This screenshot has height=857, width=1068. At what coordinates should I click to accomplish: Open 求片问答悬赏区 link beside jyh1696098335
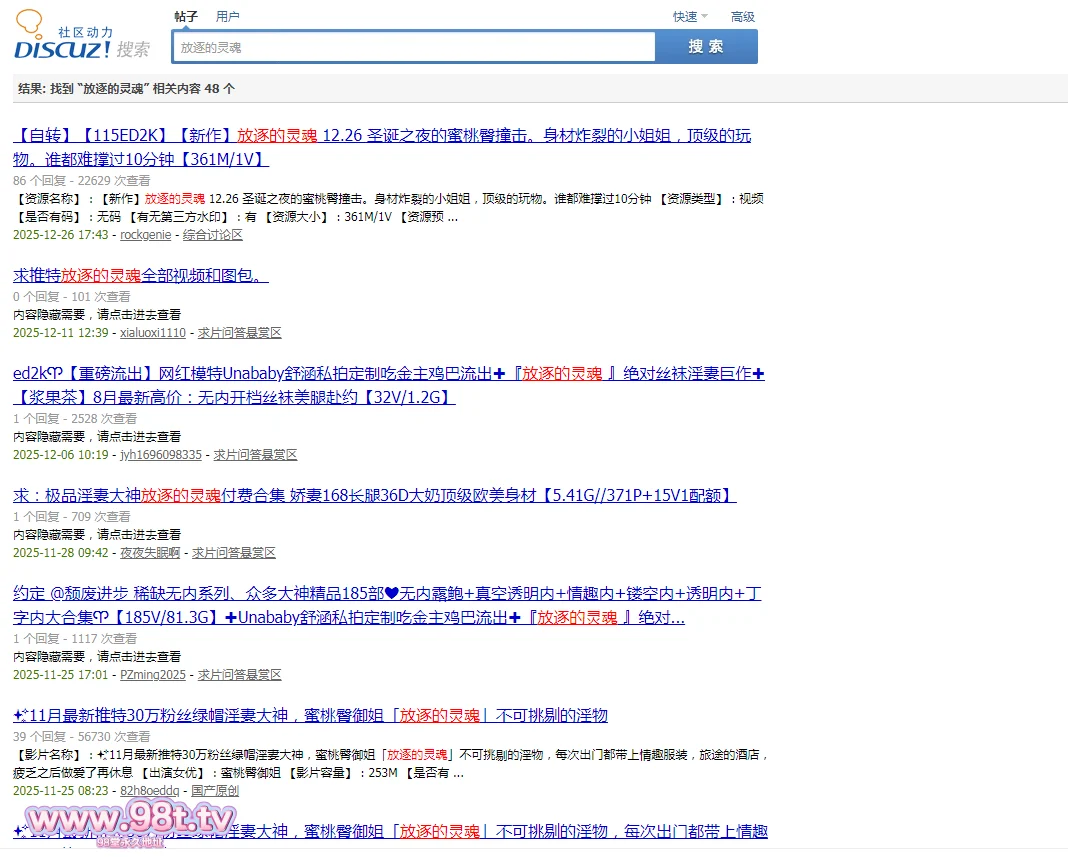click(255, 455)
